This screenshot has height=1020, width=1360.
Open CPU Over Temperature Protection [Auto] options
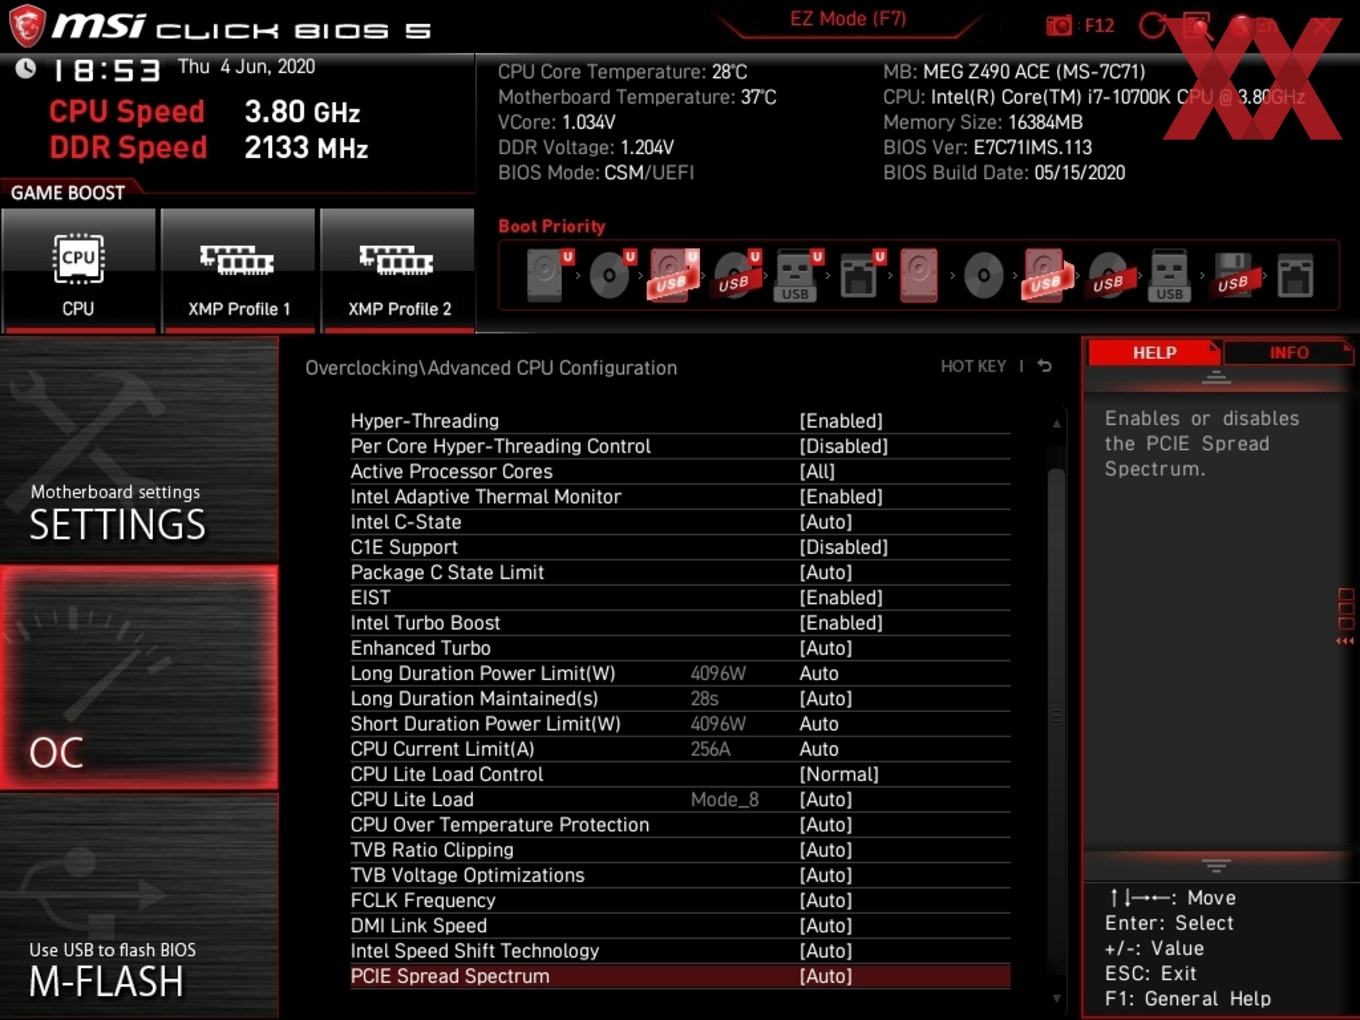[826, 825]
